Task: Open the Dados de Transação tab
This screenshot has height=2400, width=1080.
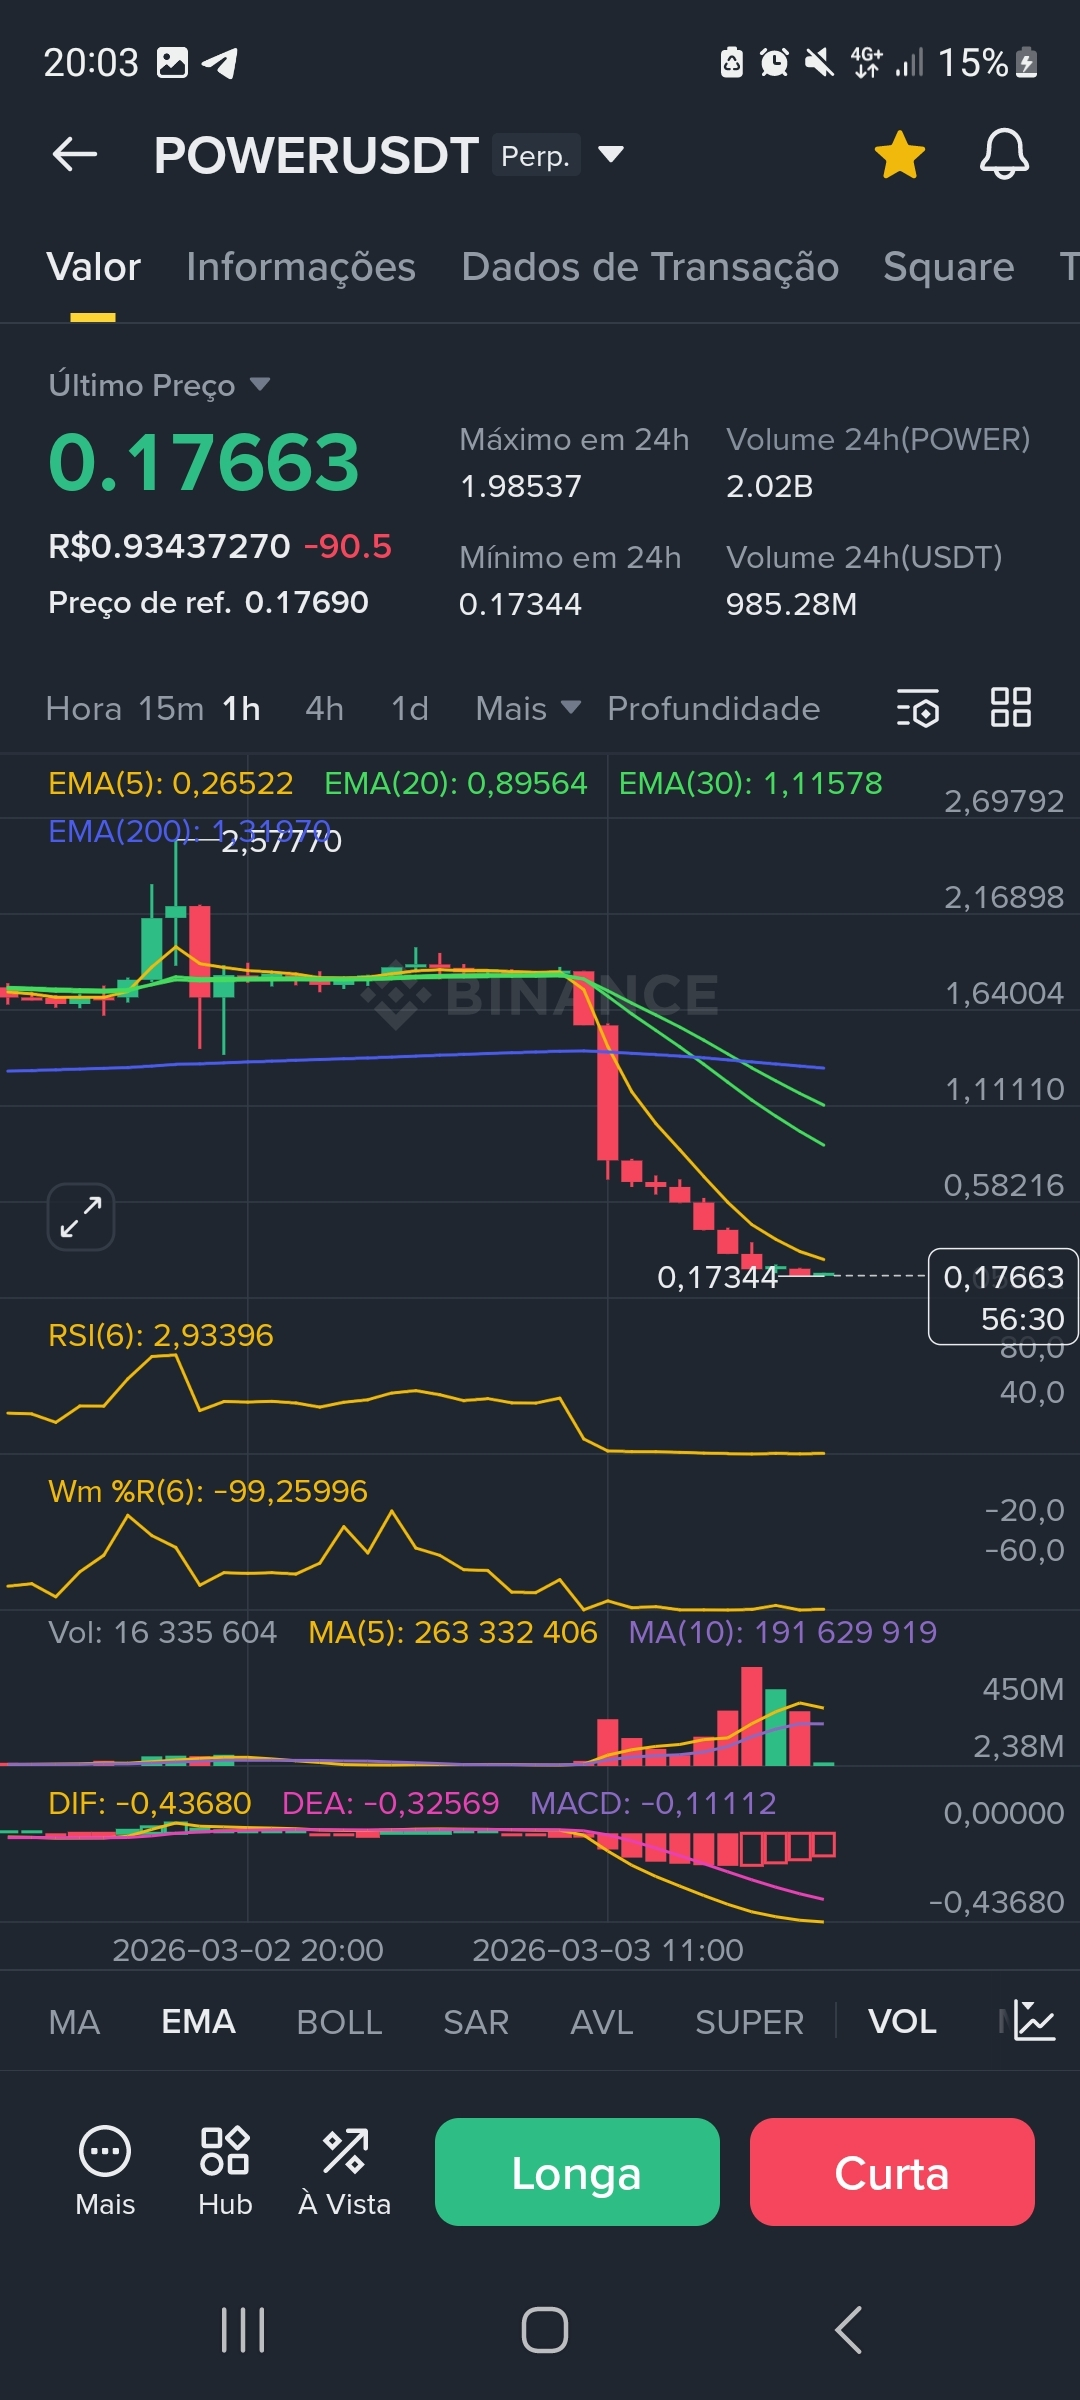Action: tap(650, 267)
